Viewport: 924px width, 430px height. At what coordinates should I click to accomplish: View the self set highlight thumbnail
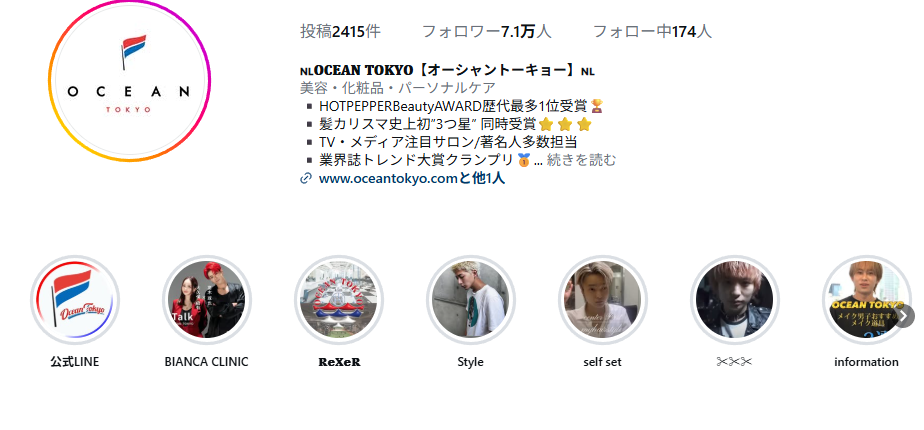(x=602, y=299)
